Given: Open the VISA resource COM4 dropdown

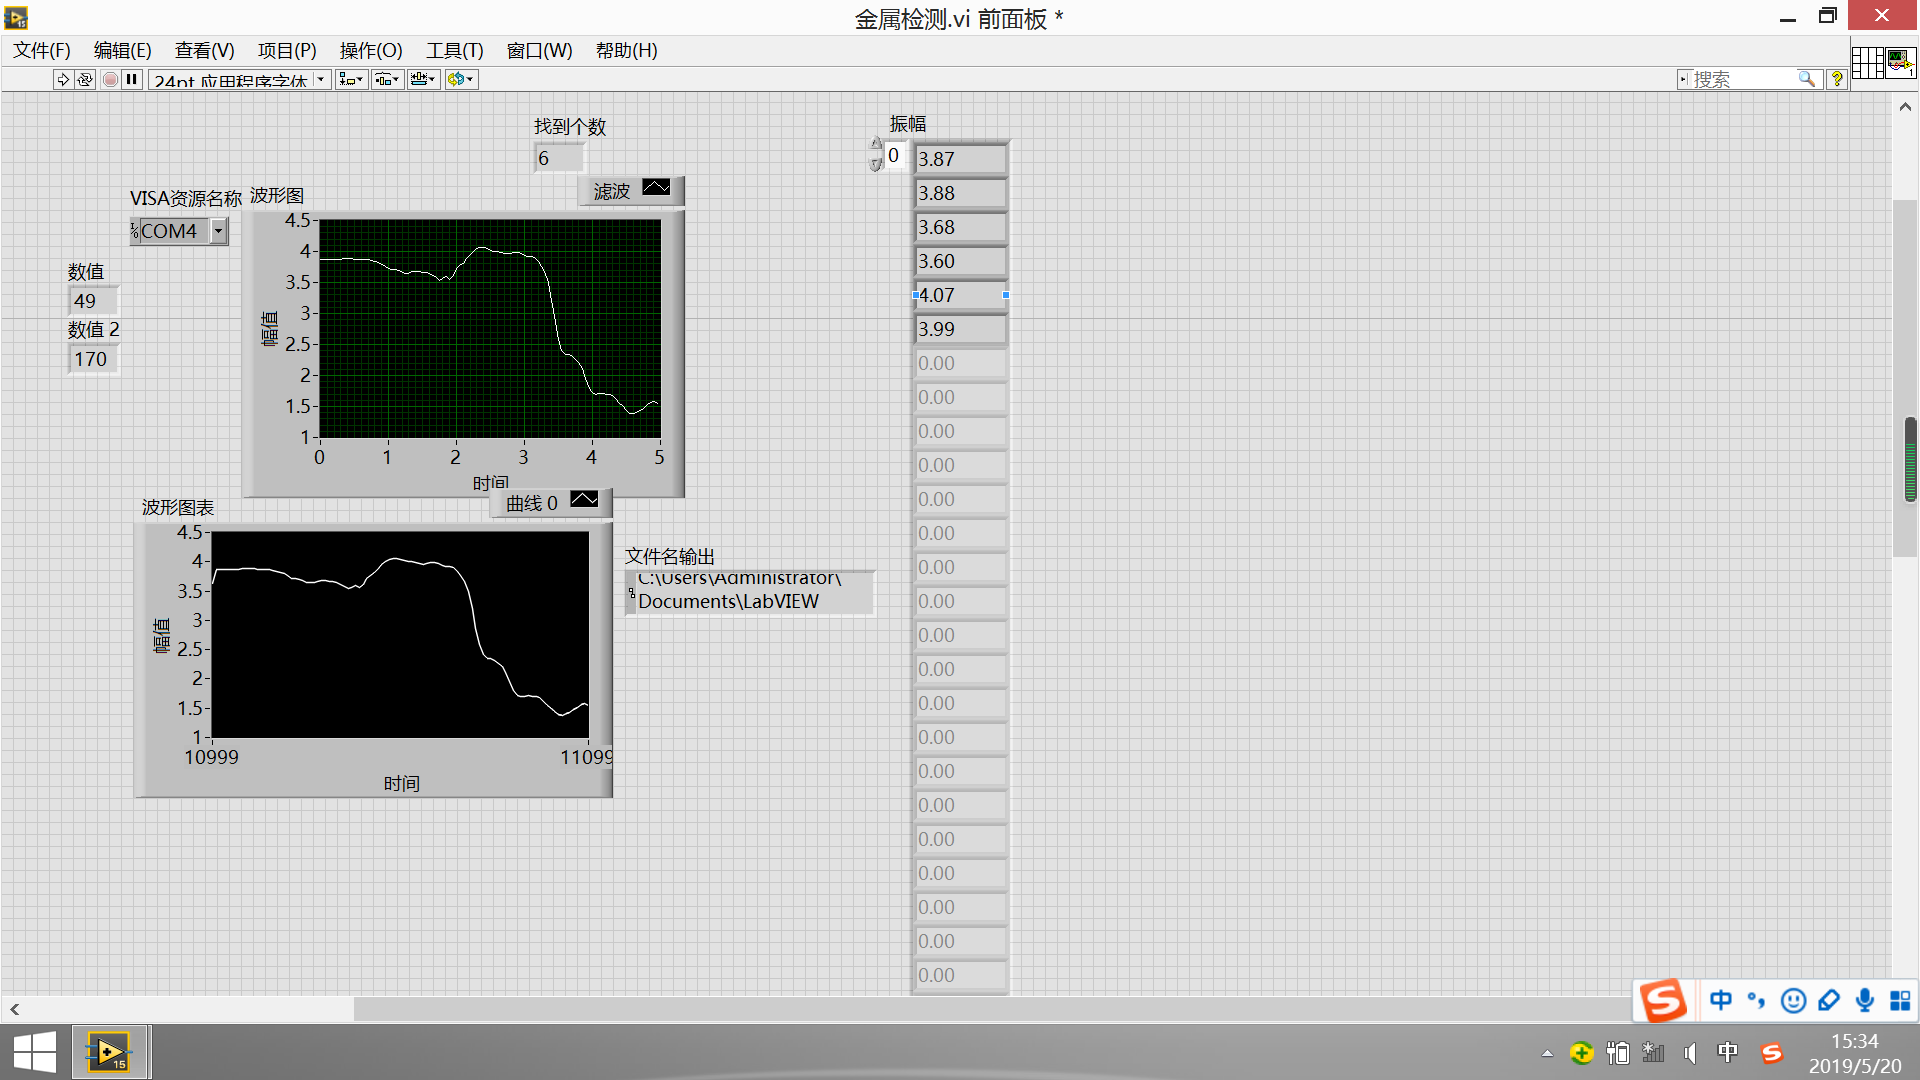Looking at the screenshot, I should pos(218,231).
